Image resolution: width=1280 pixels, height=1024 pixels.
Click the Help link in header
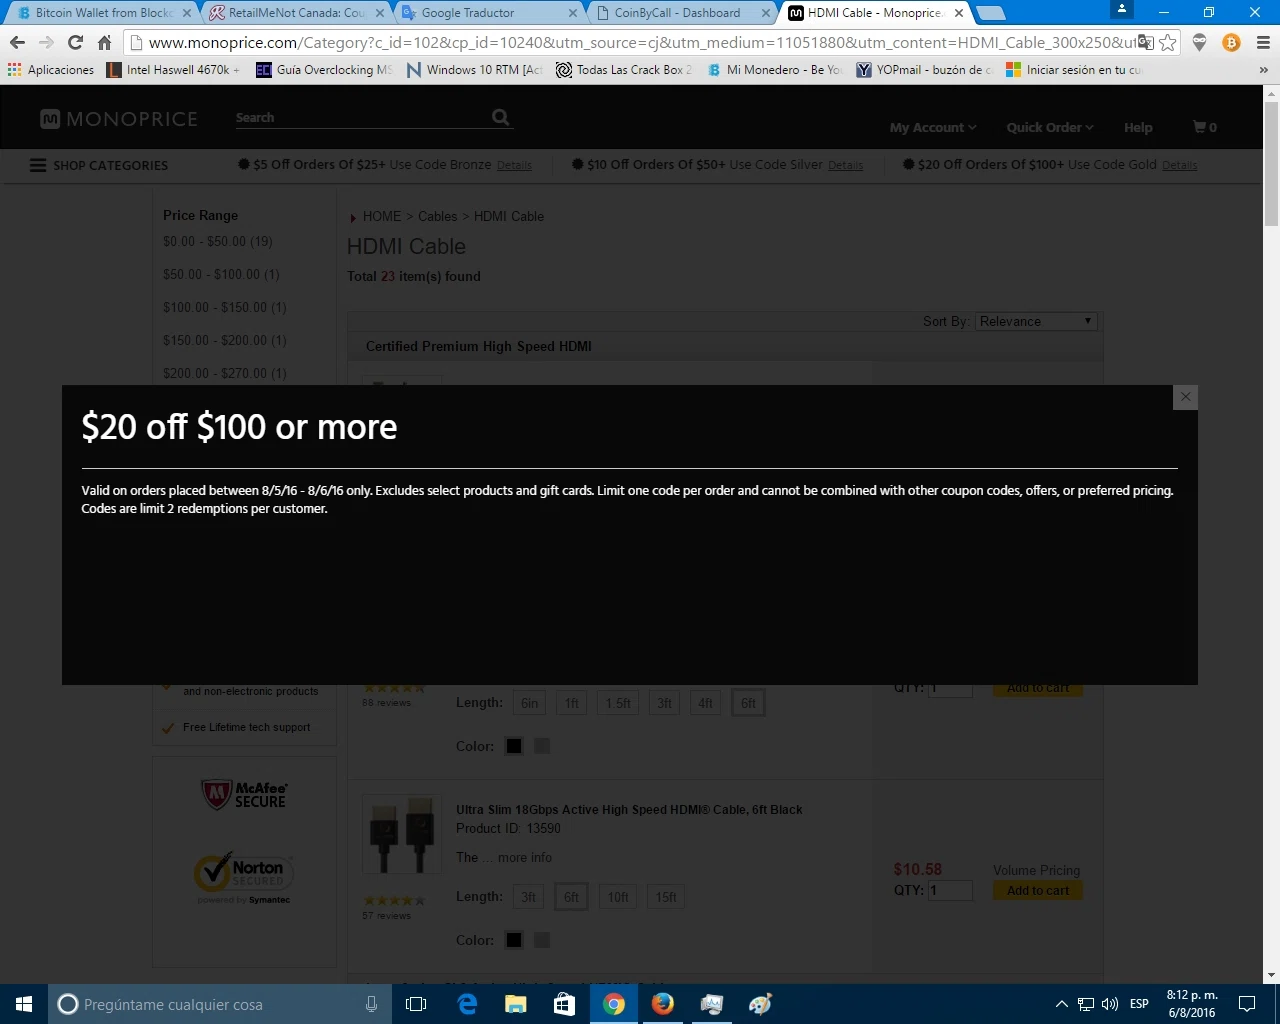pos(1138,127)
